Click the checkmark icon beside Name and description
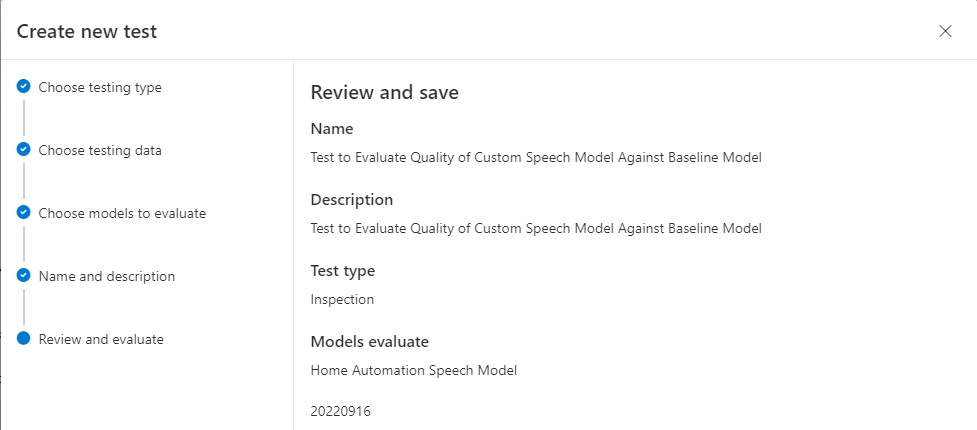Screen dimensions: 977x430 [24, 276]
